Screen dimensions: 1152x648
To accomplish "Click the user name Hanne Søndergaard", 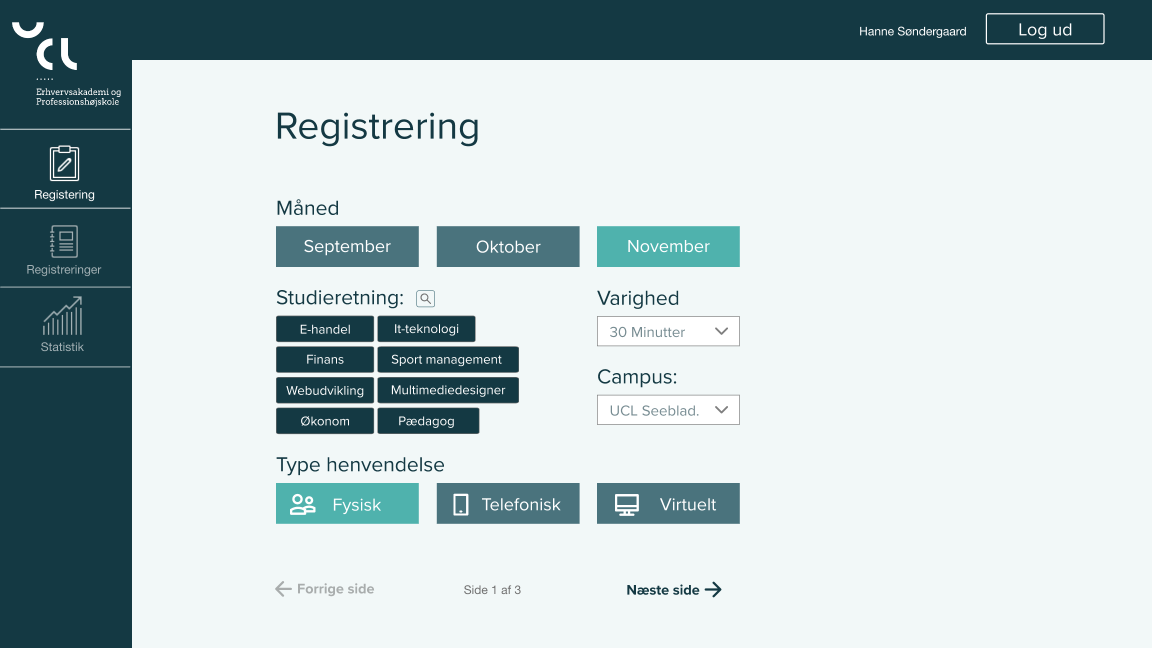I will 912,32.
